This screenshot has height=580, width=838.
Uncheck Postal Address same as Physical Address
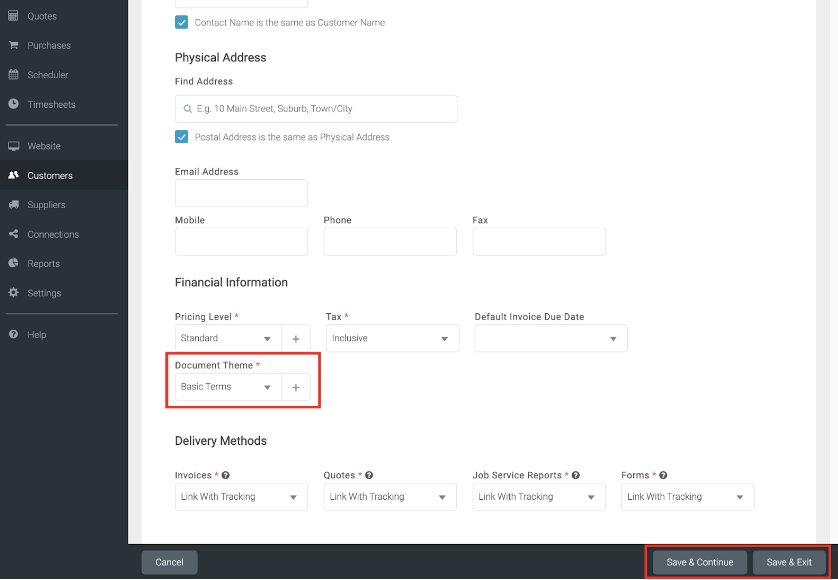(181, 137)
